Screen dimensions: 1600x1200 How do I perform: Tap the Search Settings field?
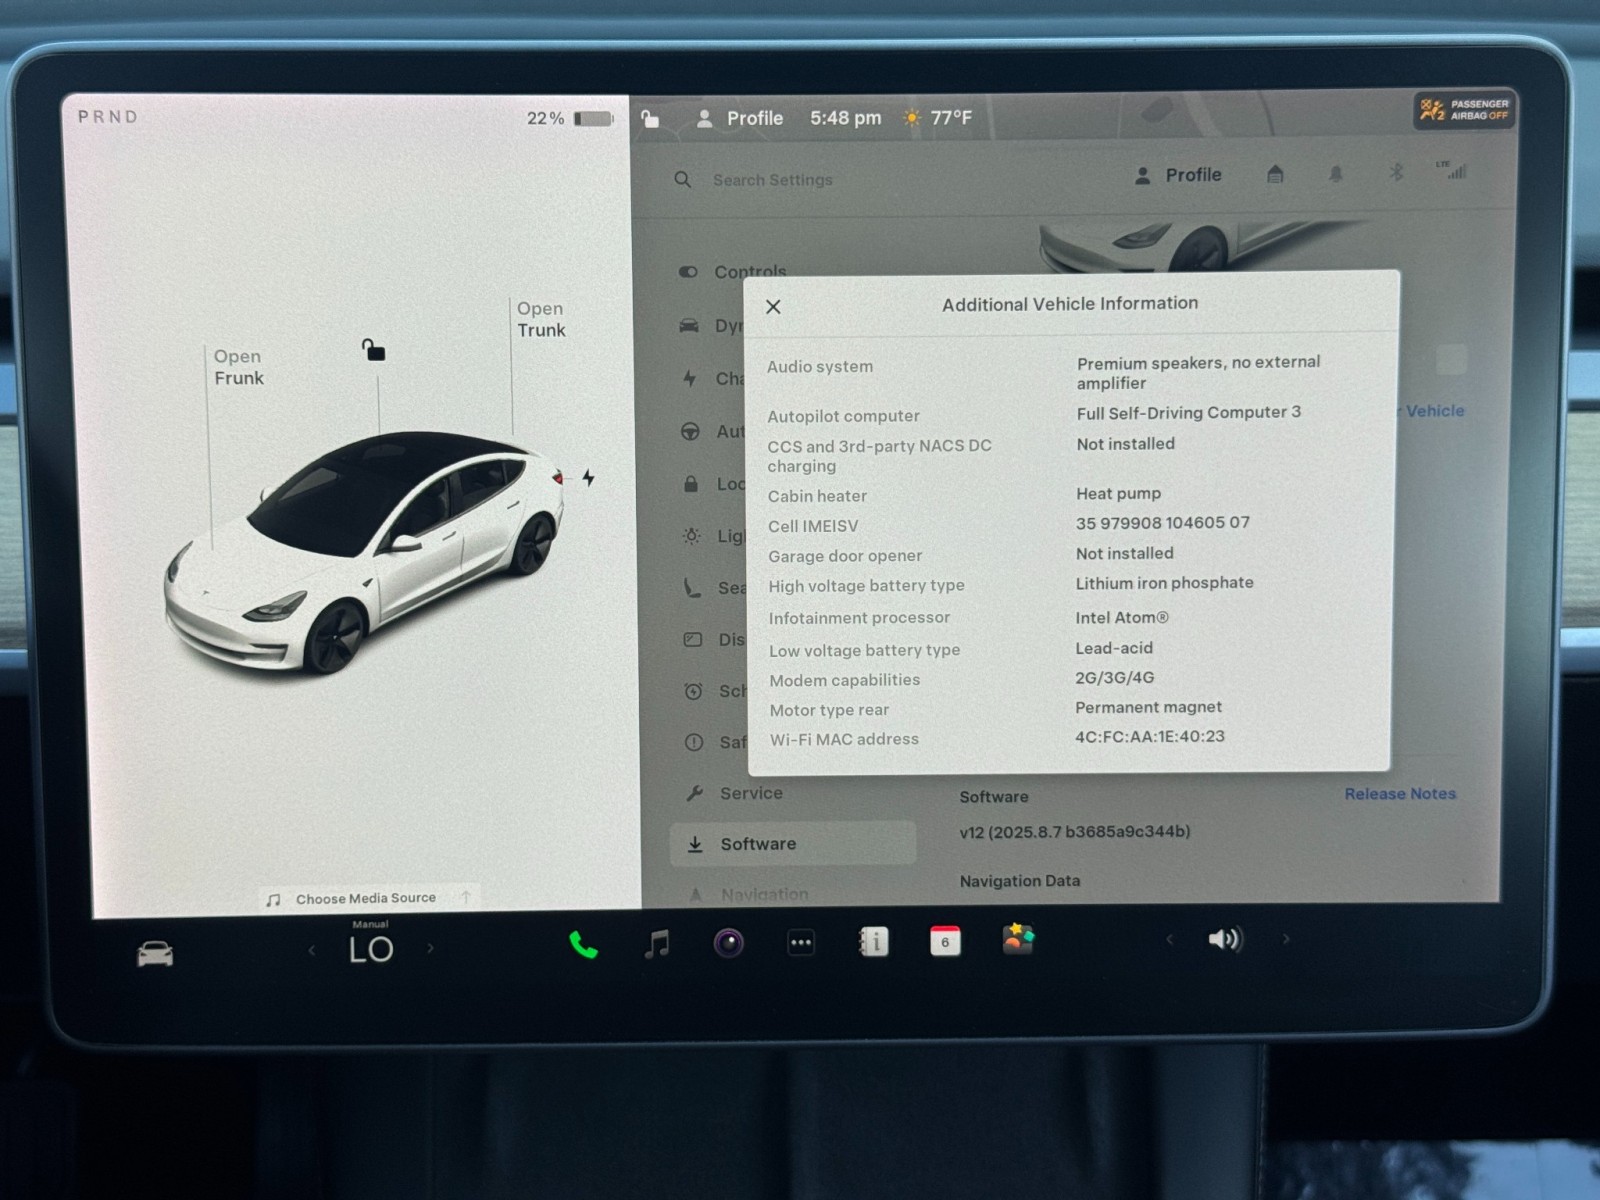tap(772, 180)
